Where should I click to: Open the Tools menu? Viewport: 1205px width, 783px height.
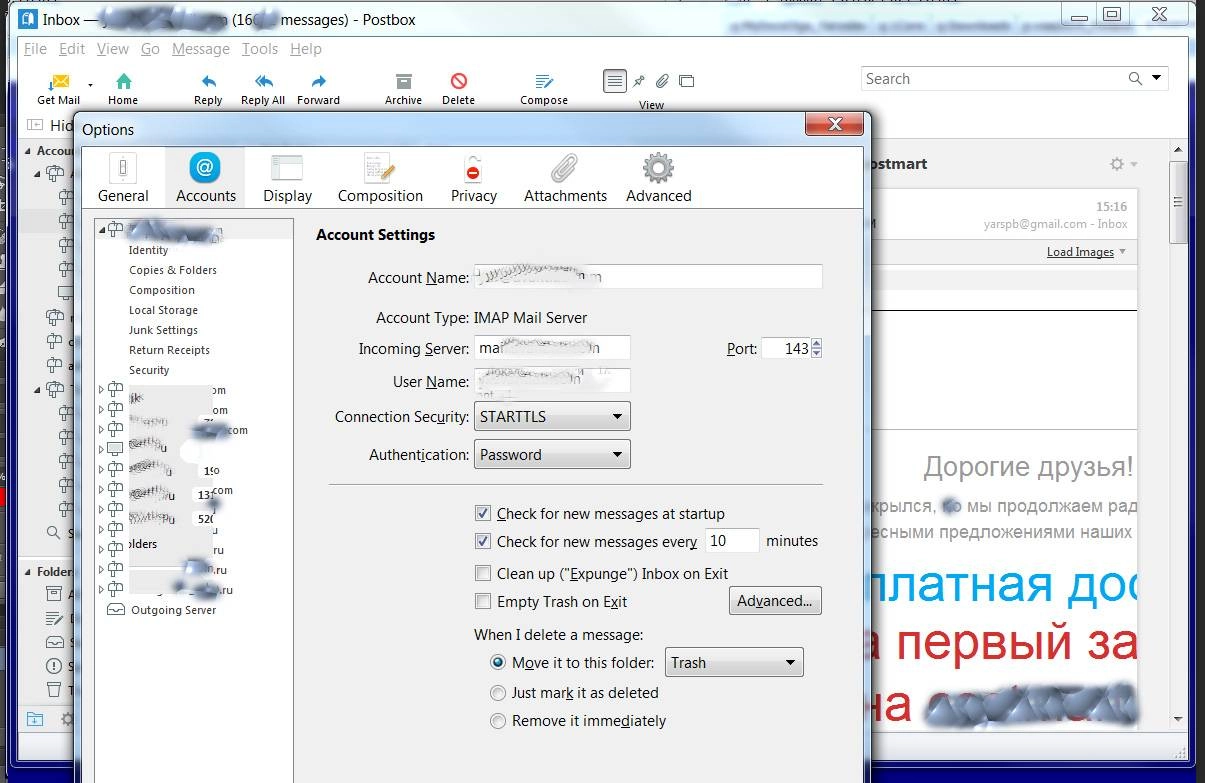260,49
